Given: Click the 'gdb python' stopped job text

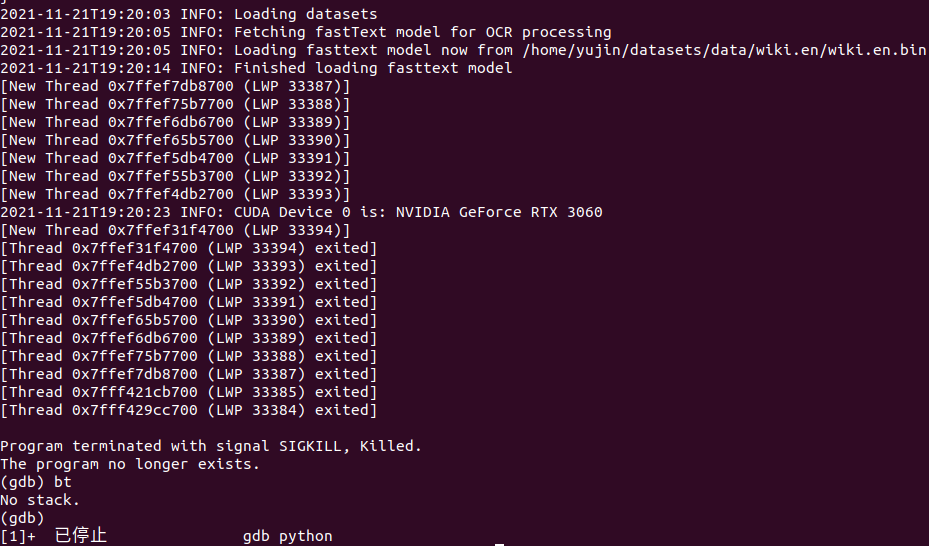Looking at the screenshot, I should [287, 536].
